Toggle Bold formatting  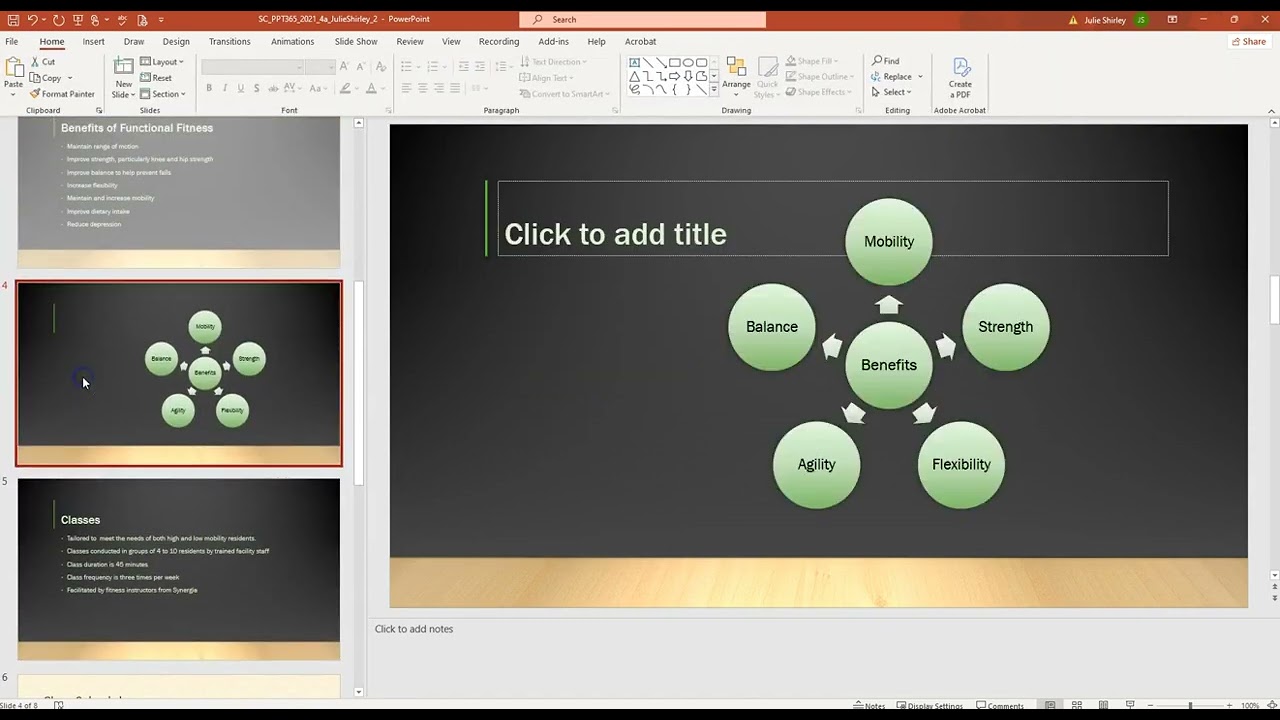pyautogui.click(x=209, y=88)
